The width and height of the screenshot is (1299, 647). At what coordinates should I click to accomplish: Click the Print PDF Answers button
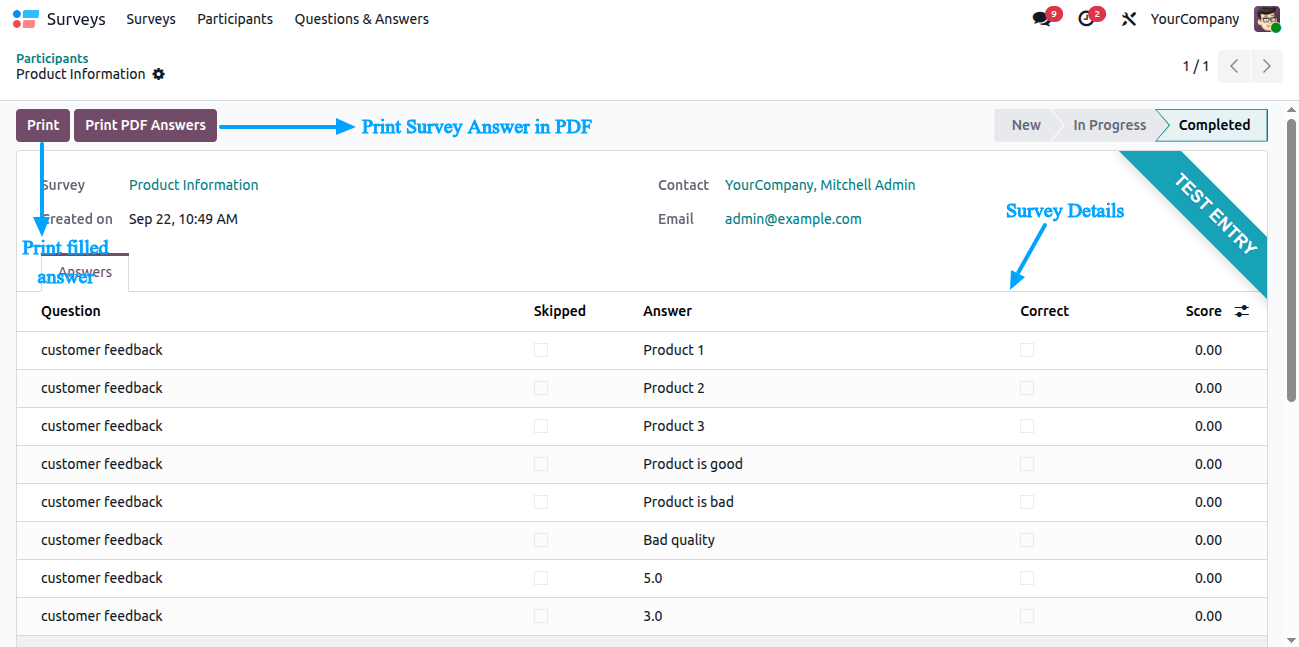pyautogui.click(x=145, y=125)
